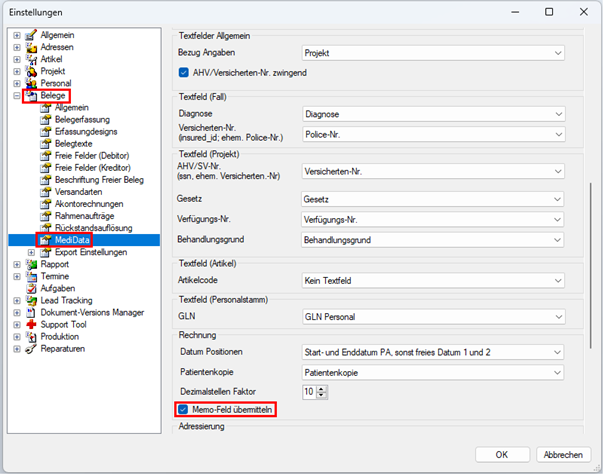The width and height of the screenshot is (605, 475).
Task: Click the Produktion tree icon
Action: [x=31, y=336]
